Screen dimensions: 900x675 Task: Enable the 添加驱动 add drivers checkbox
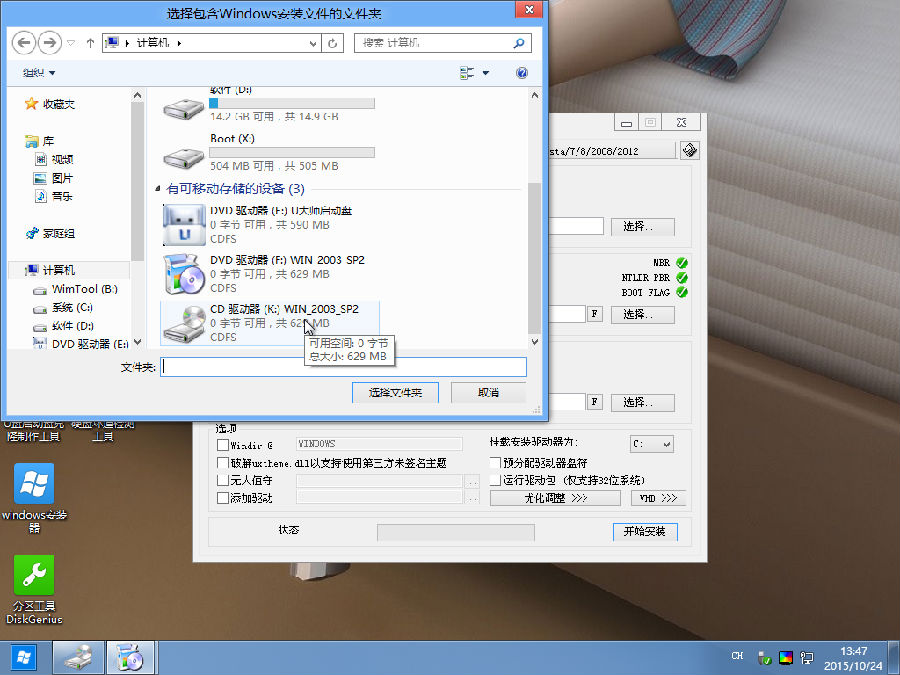(223, 498)
